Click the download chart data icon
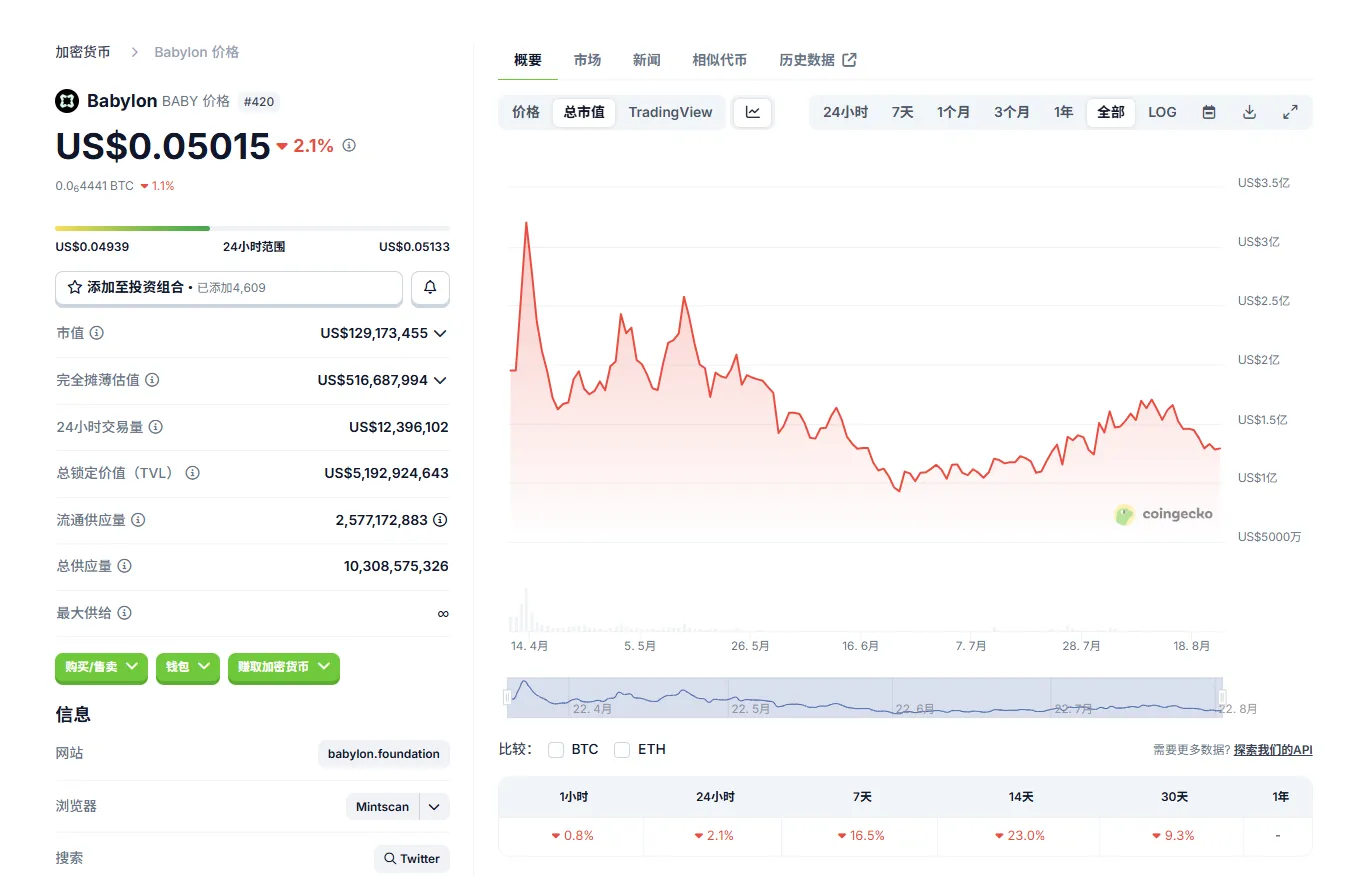Viewport: 1350px width, 876px height. [x=1249, y=112]
